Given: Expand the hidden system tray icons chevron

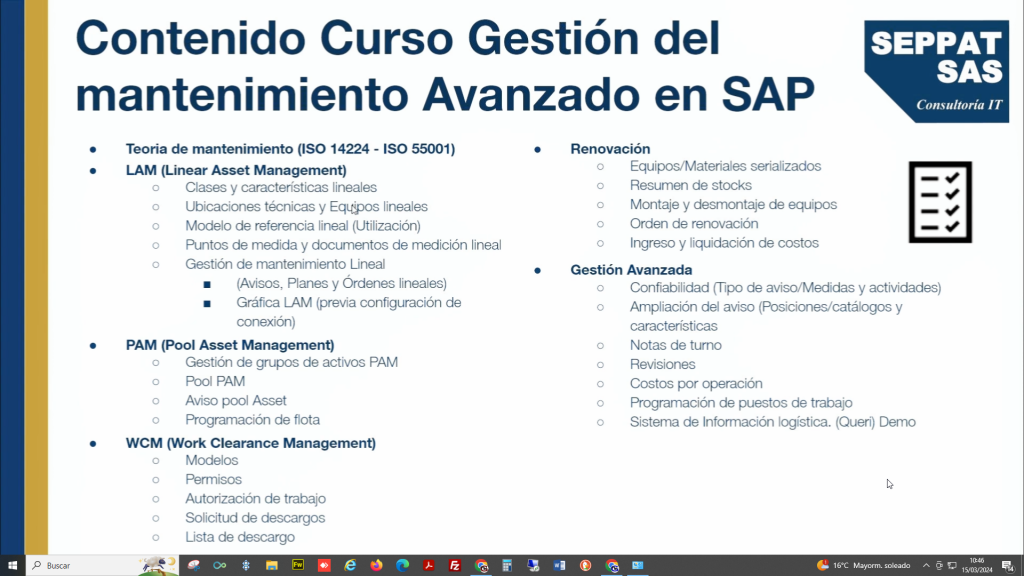Looking at the screenshot, I should 926,566.
